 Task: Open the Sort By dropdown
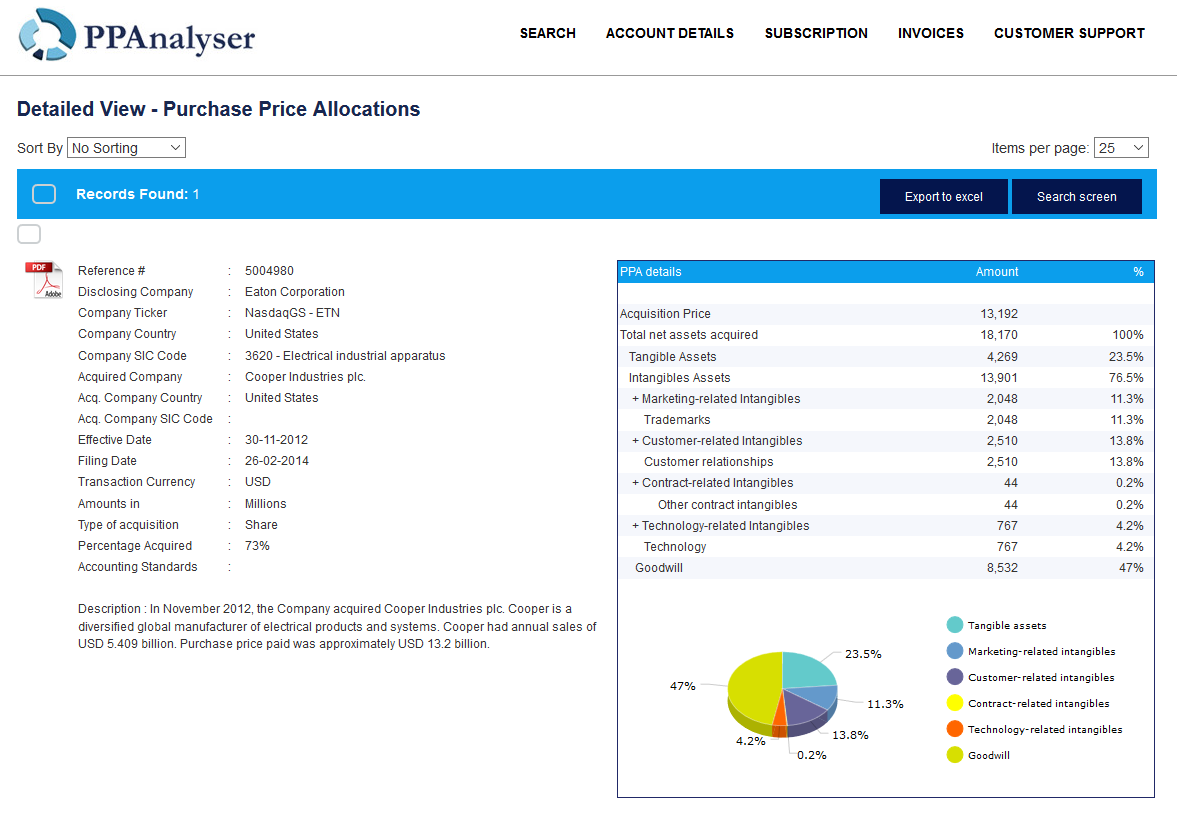point(126,148)
